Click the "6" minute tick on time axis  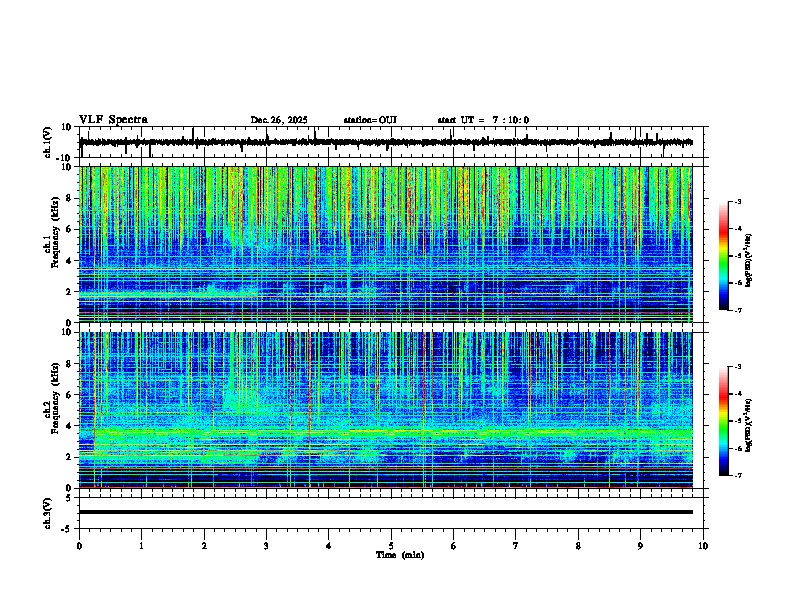pyautogui.click(x=454, y=546)
